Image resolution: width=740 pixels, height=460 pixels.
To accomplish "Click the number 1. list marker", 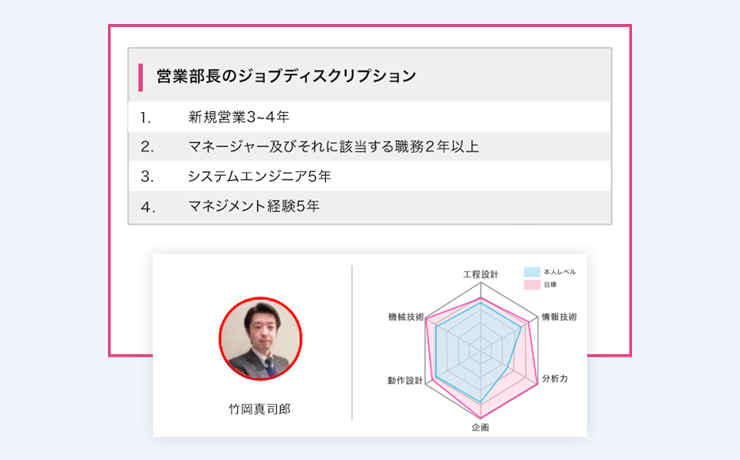I will [146, 117].
